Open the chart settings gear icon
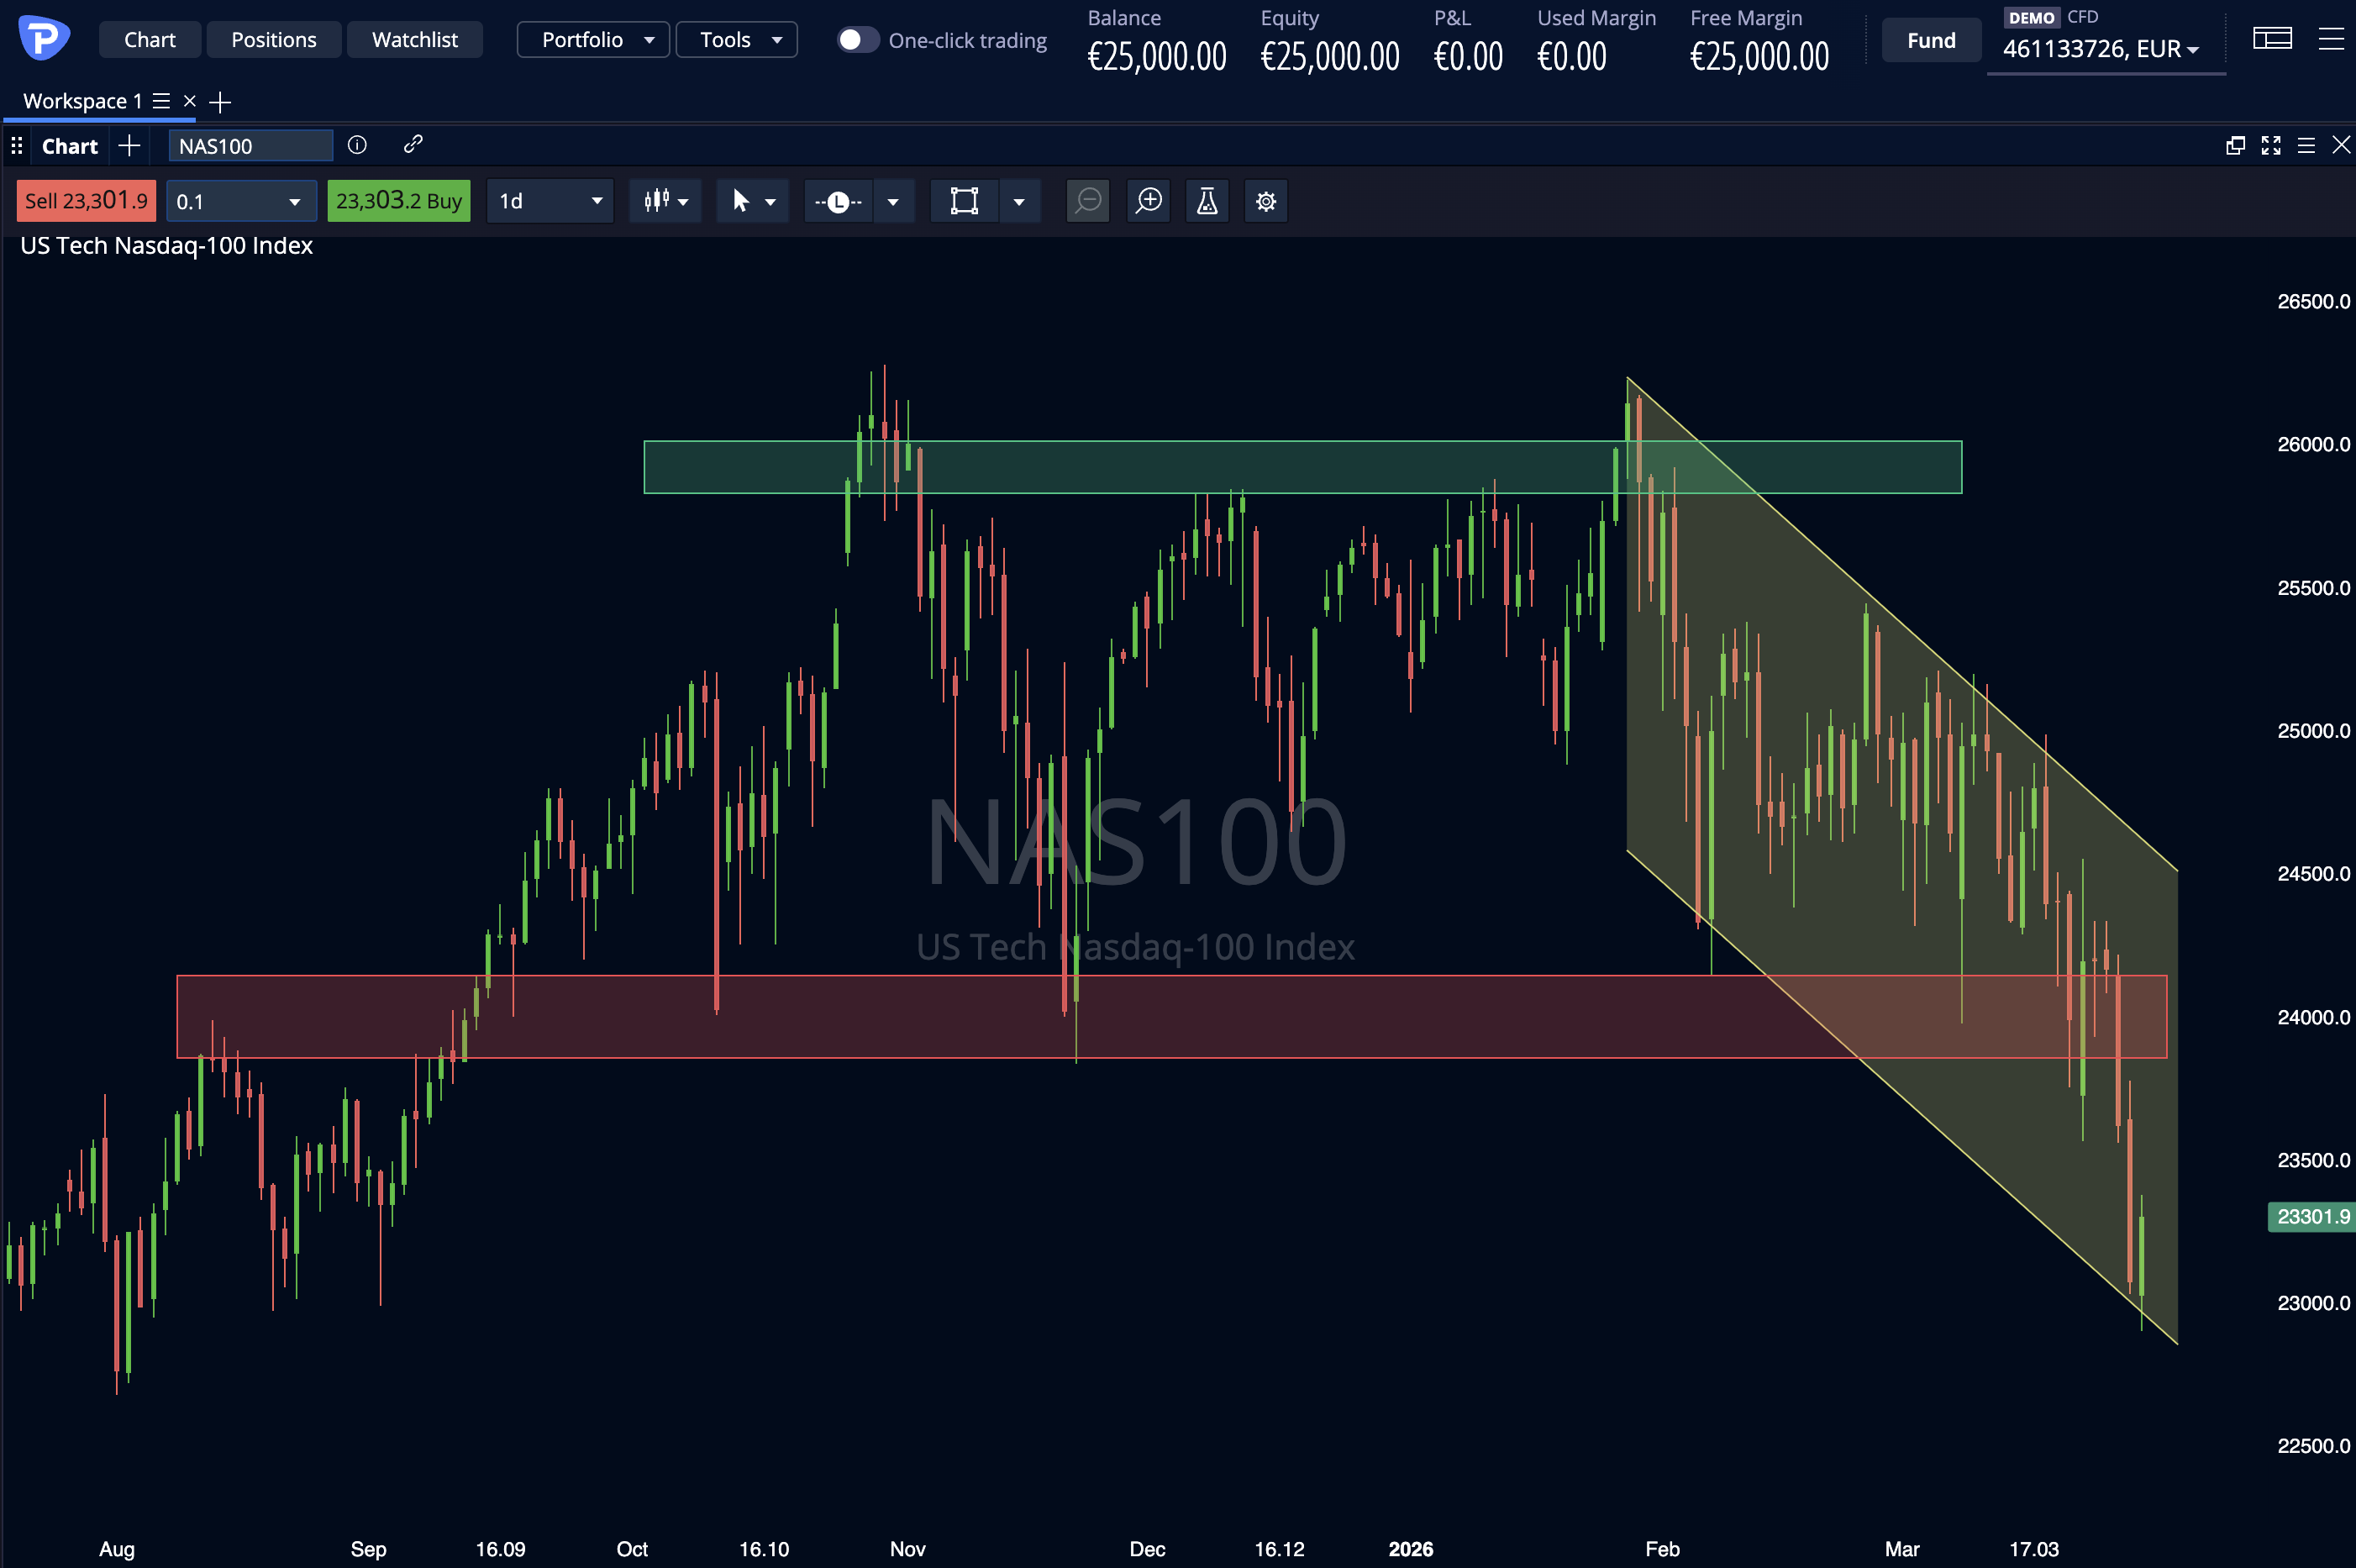 coord(1265,200)
